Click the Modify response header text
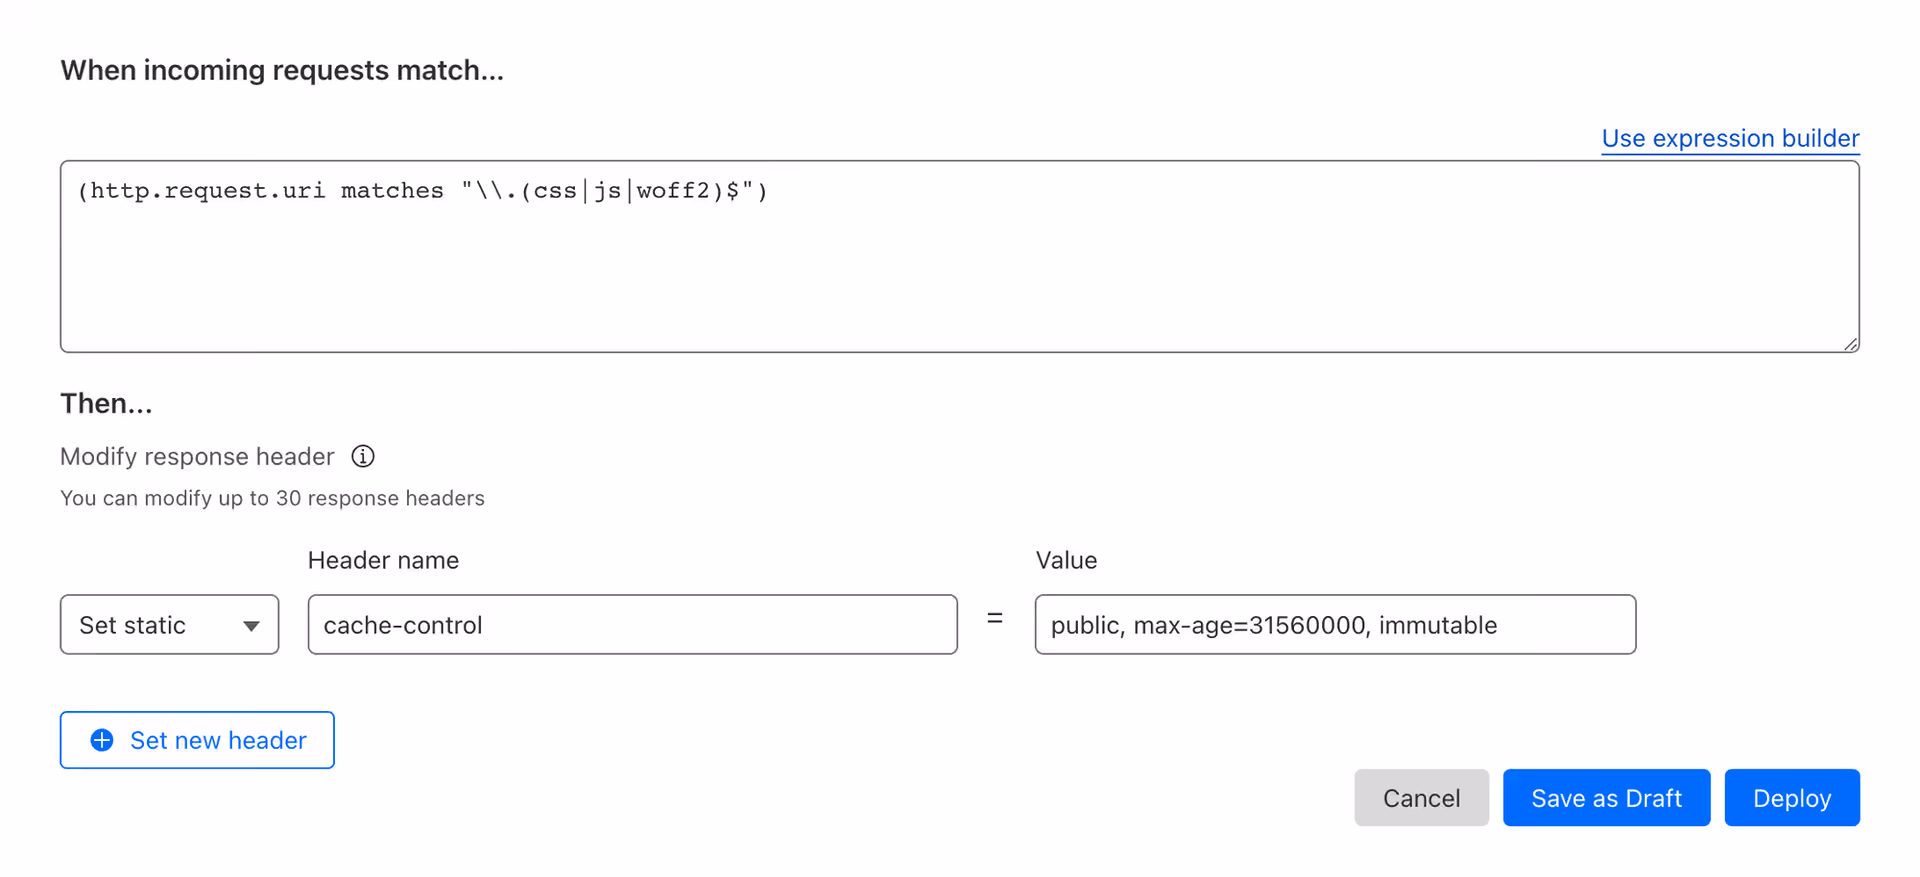Viewport: 1920px width, 877px height. (197, 456)
